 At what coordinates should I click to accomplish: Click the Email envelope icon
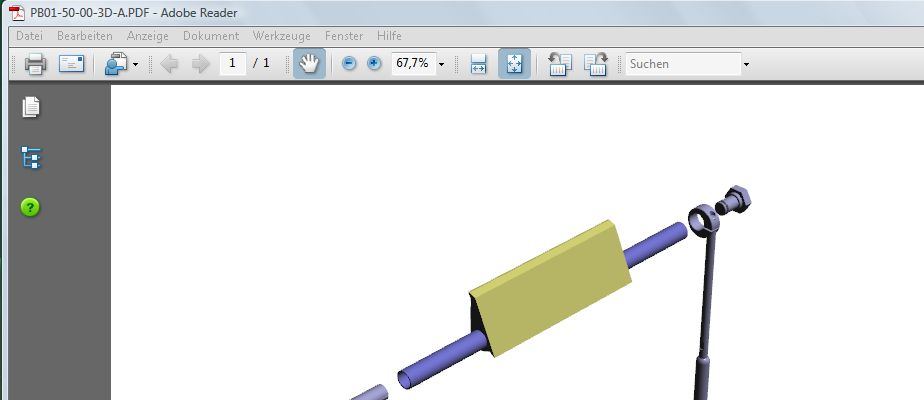coord(71,64)
